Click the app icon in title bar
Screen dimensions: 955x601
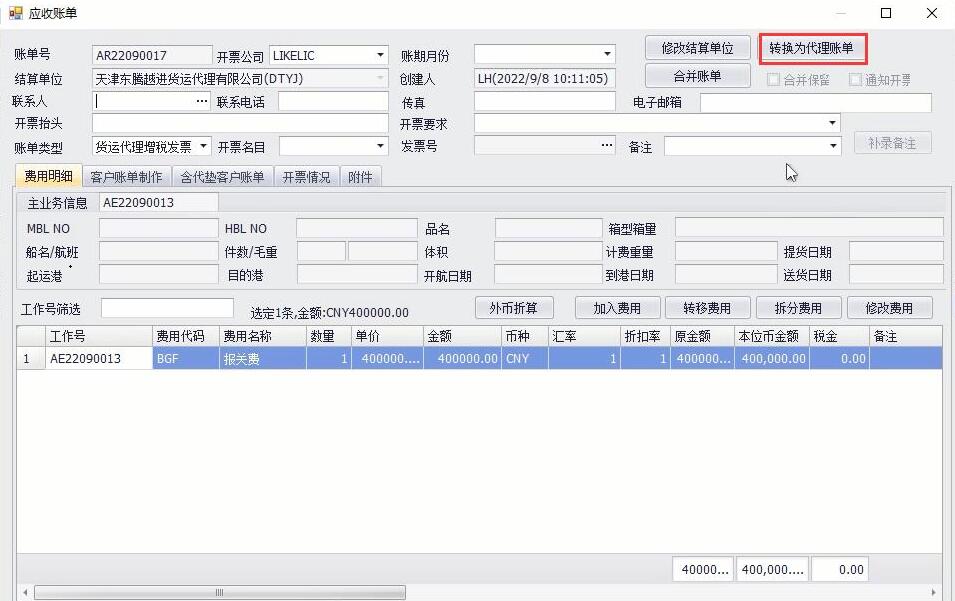[15, 13]
